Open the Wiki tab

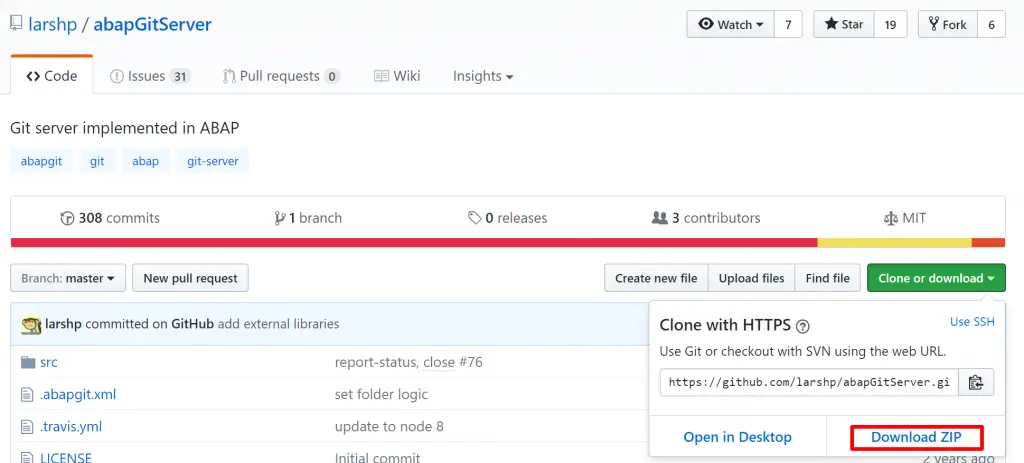coord(396,76)
